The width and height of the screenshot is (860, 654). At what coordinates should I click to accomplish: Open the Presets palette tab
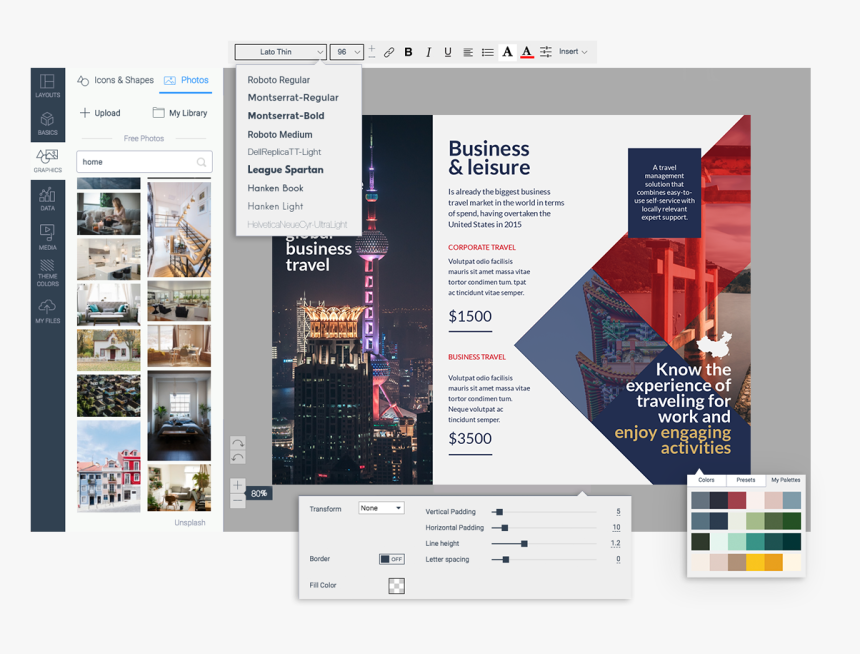coord(745,480)
